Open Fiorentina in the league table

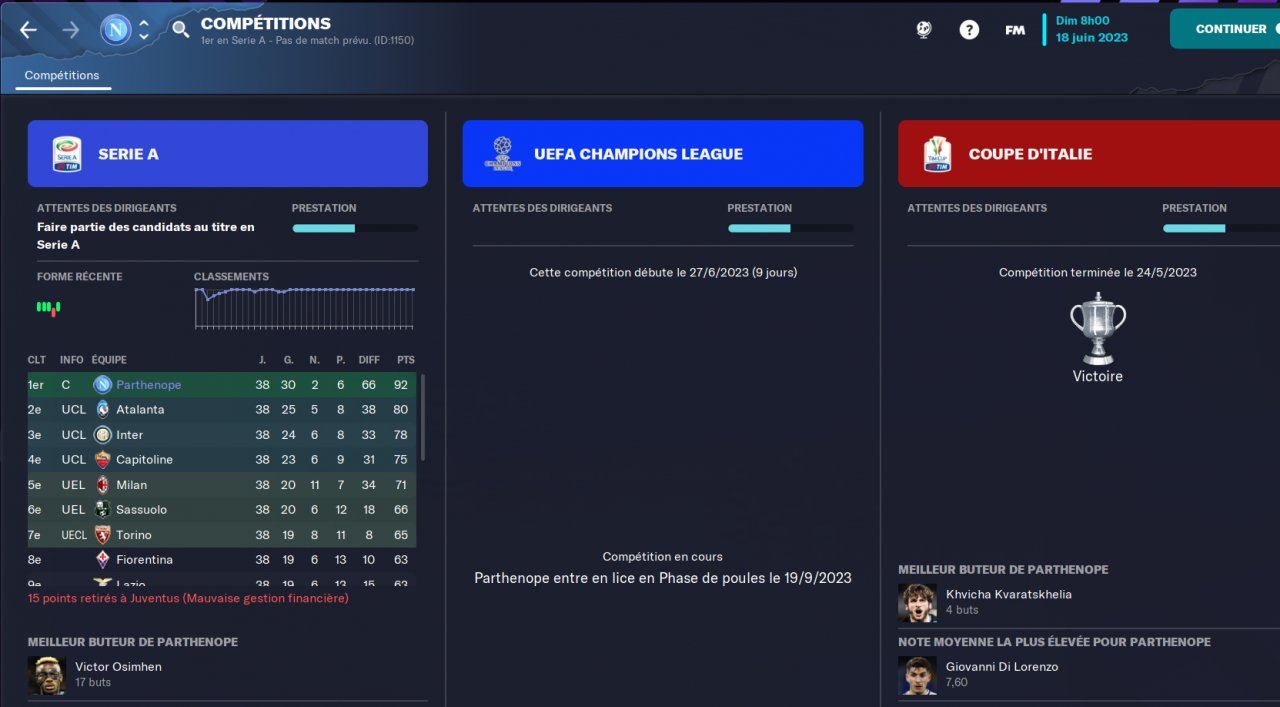click(144, 560)
